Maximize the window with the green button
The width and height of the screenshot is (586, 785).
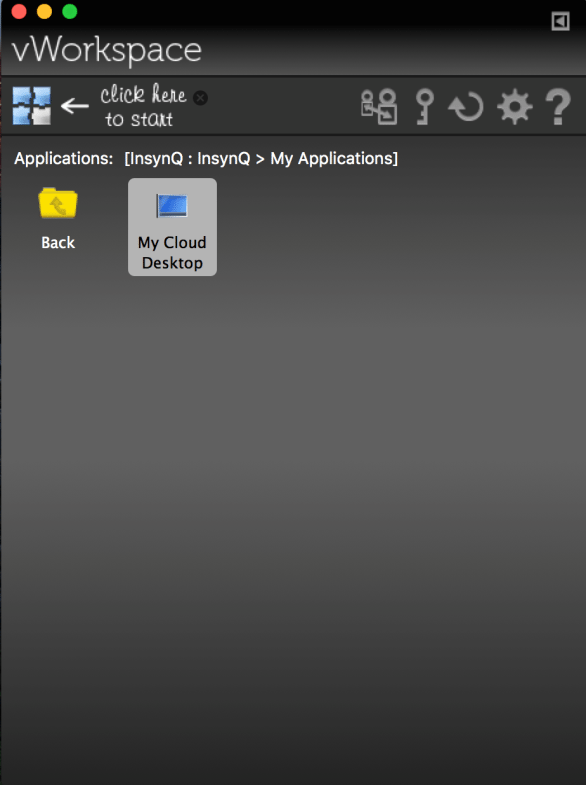[x=70, y=11]
